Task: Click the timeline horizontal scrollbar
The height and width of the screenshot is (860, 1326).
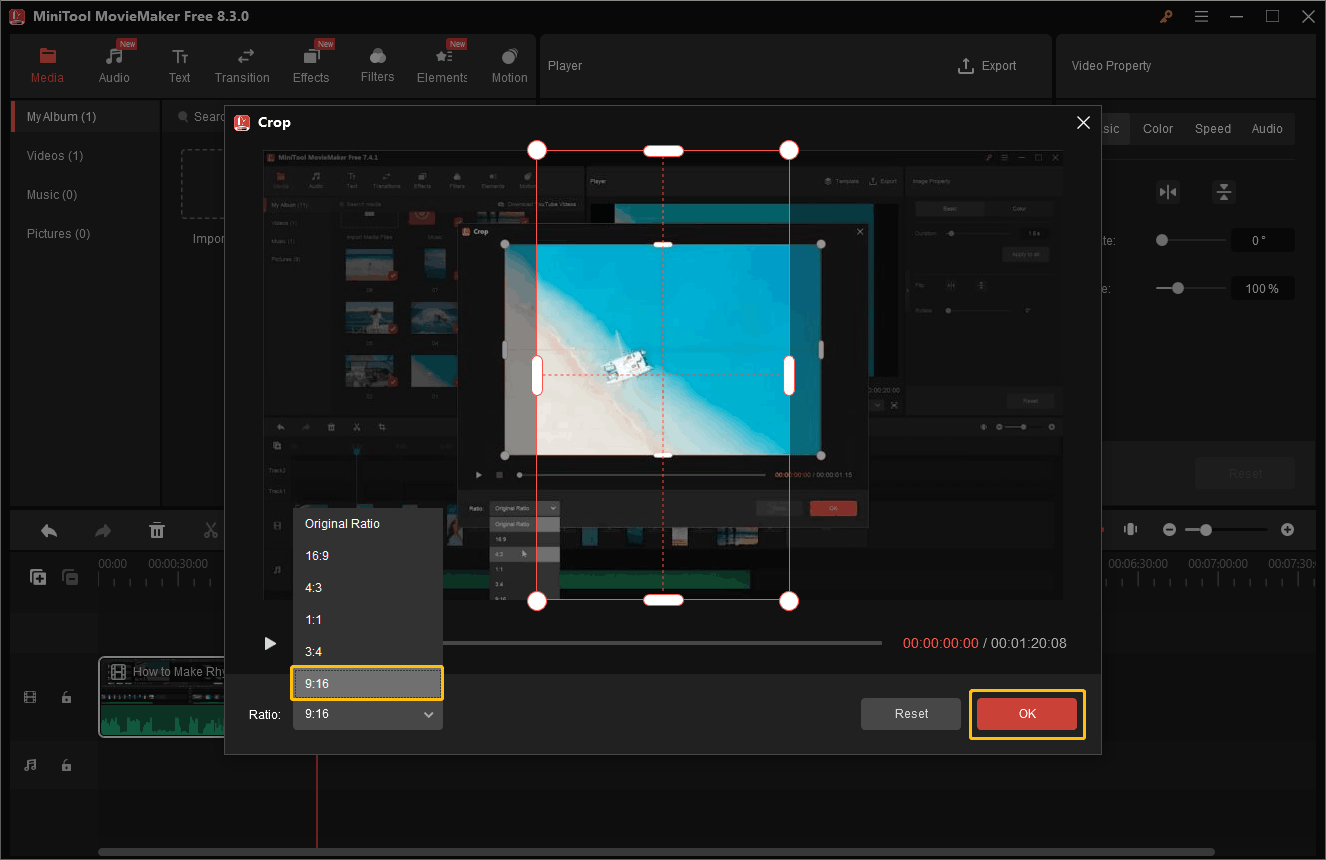Action: (x=656, y=852)
